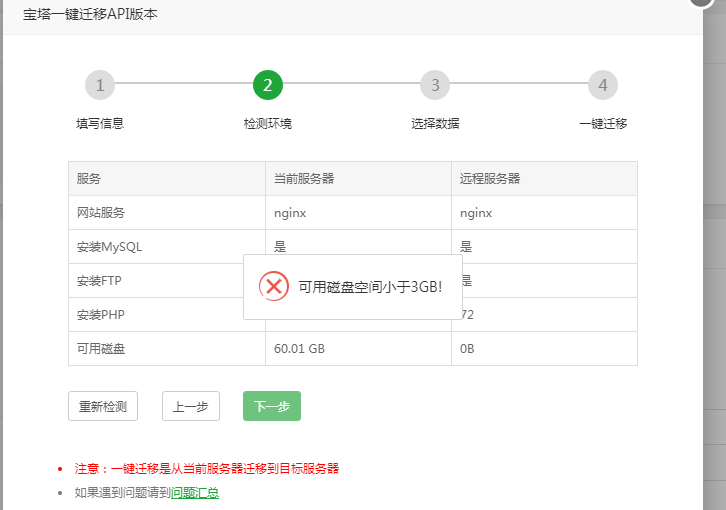The width and height of the screenshot is (726, 510).
Task: Click the 一键迁移 step label
Action: pos(603,124)
